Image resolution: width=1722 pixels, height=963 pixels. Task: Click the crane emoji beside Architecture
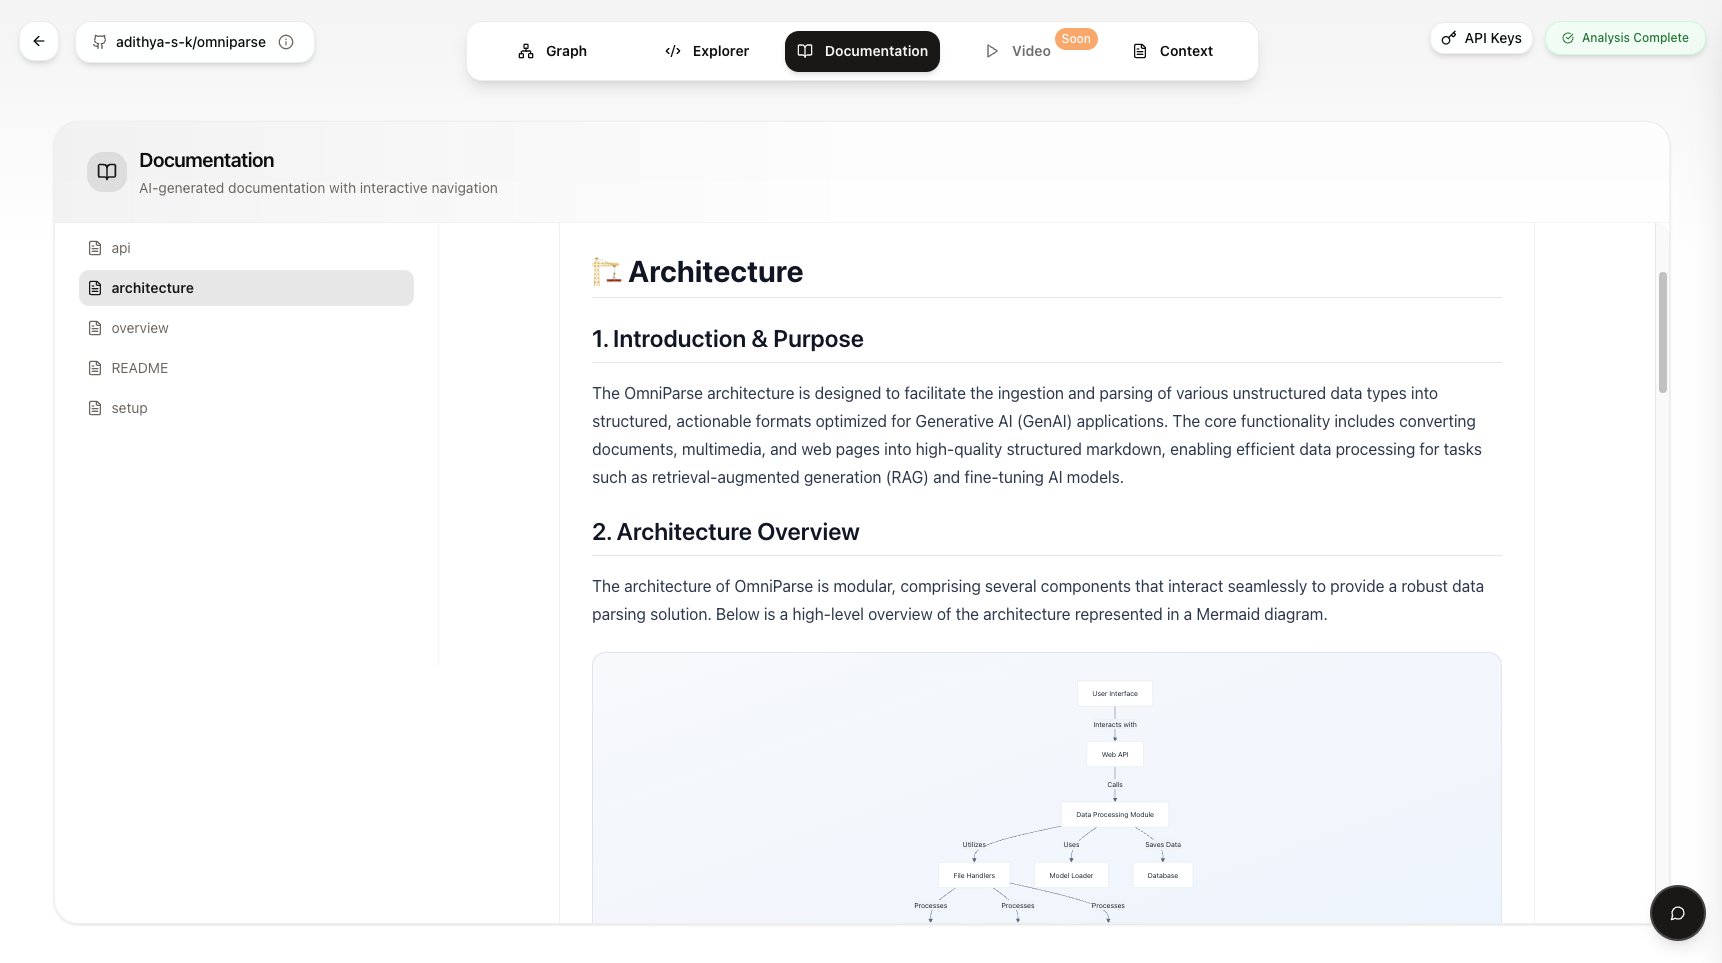point(607,272)
